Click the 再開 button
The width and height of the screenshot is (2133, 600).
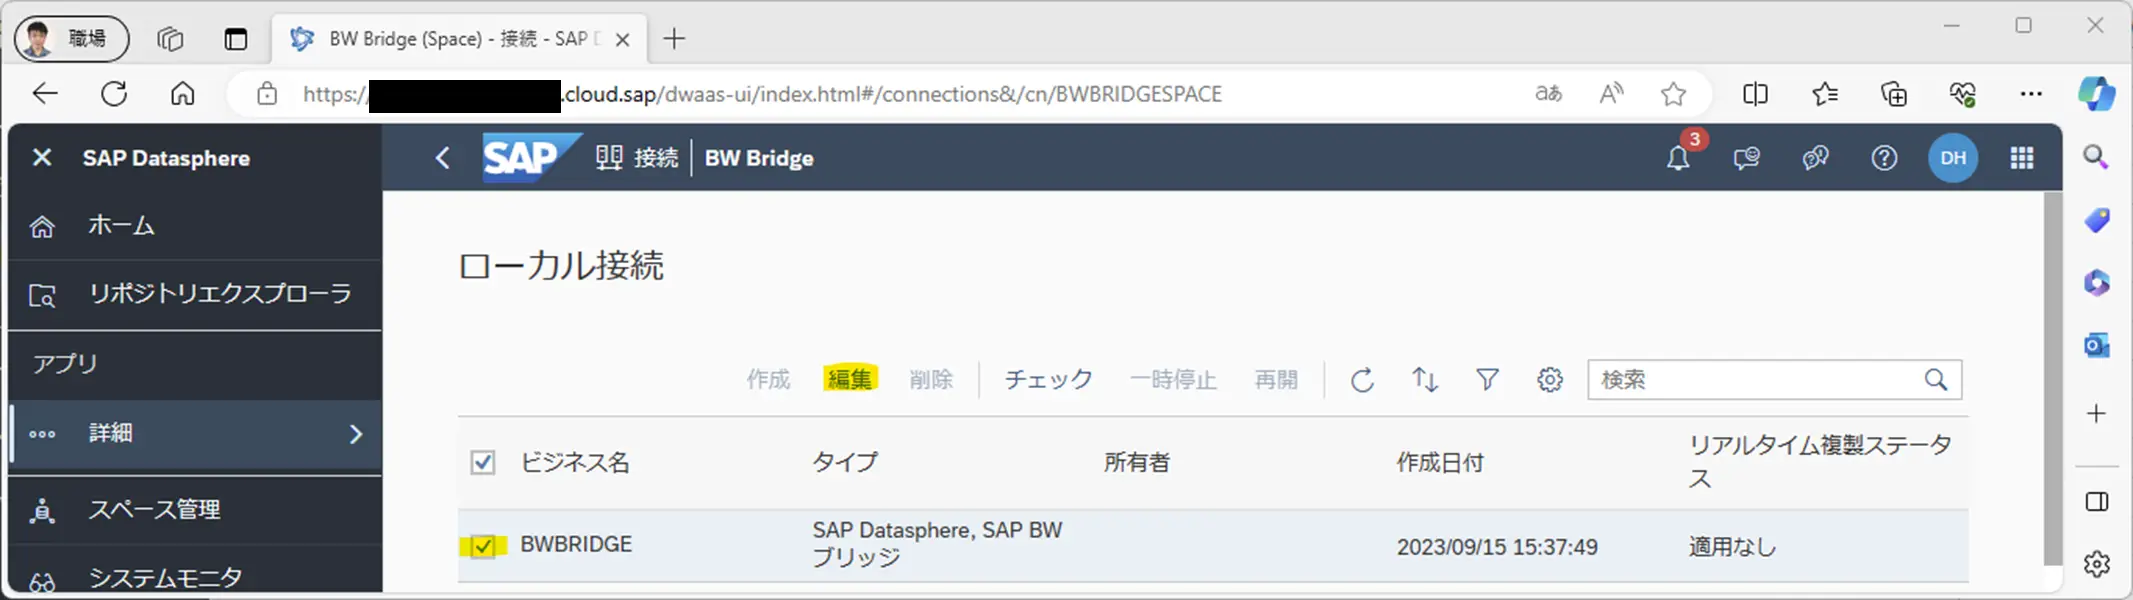click(1276, 380)
